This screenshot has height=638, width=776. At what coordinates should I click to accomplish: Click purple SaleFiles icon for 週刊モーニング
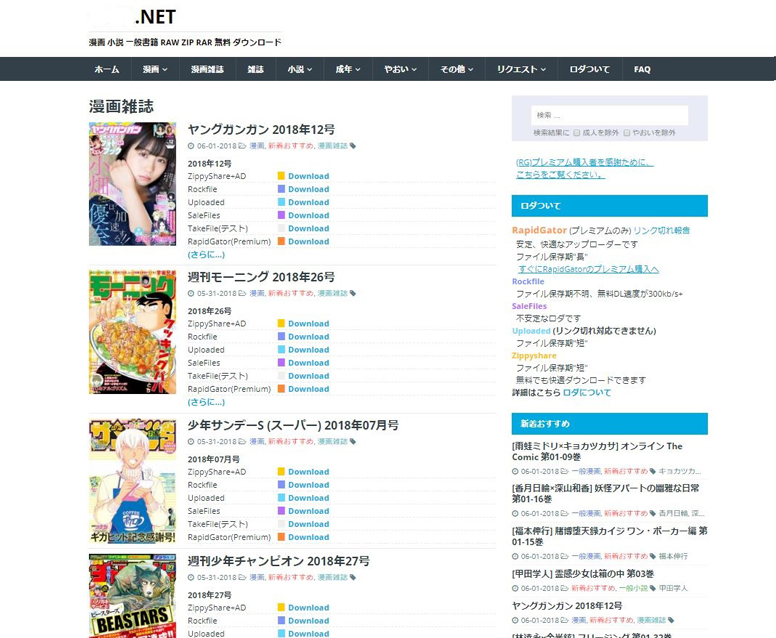coord(281,363)
